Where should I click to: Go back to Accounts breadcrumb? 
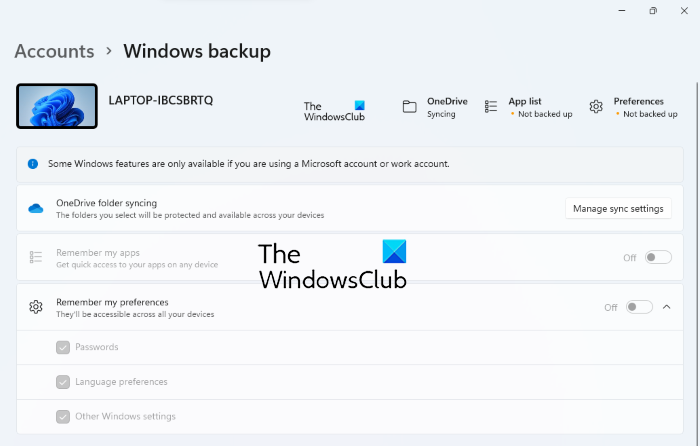[x=54, y=51]
